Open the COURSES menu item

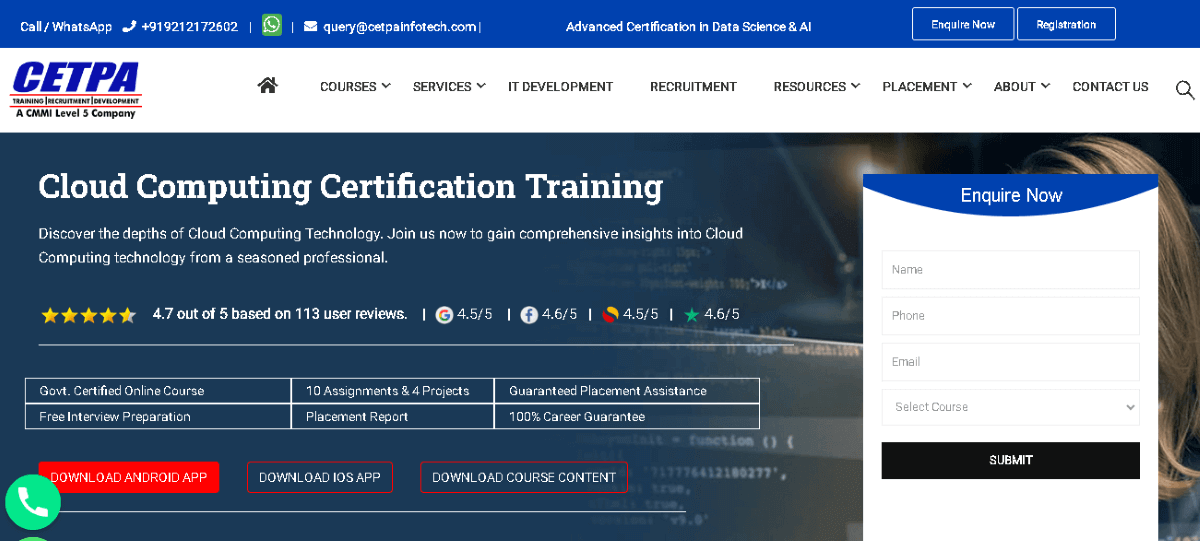pos(348,87)
